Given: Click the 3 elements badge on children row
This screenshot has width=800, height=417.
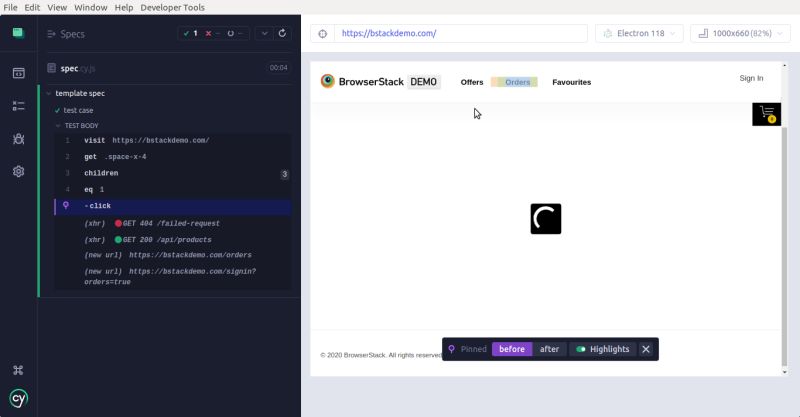Looking at the screenshot, I should (x=285, y=174).
